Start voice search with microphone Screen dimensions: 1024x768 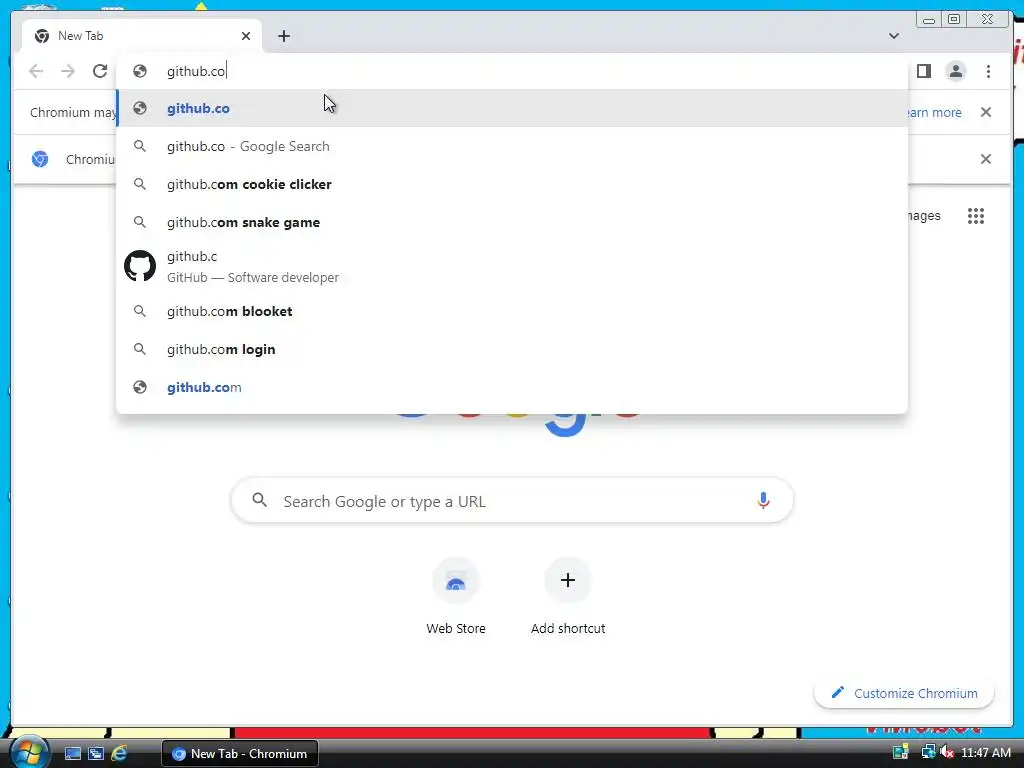click(x=763, y=501)
